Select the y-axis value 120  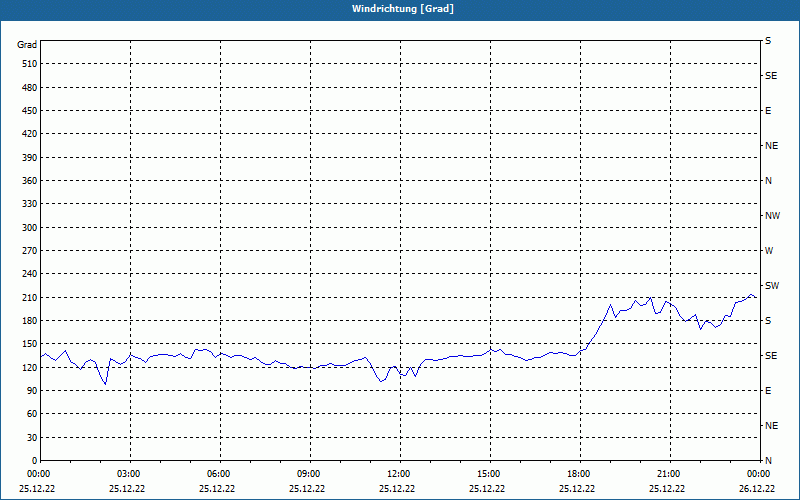[x=30, y=367]
